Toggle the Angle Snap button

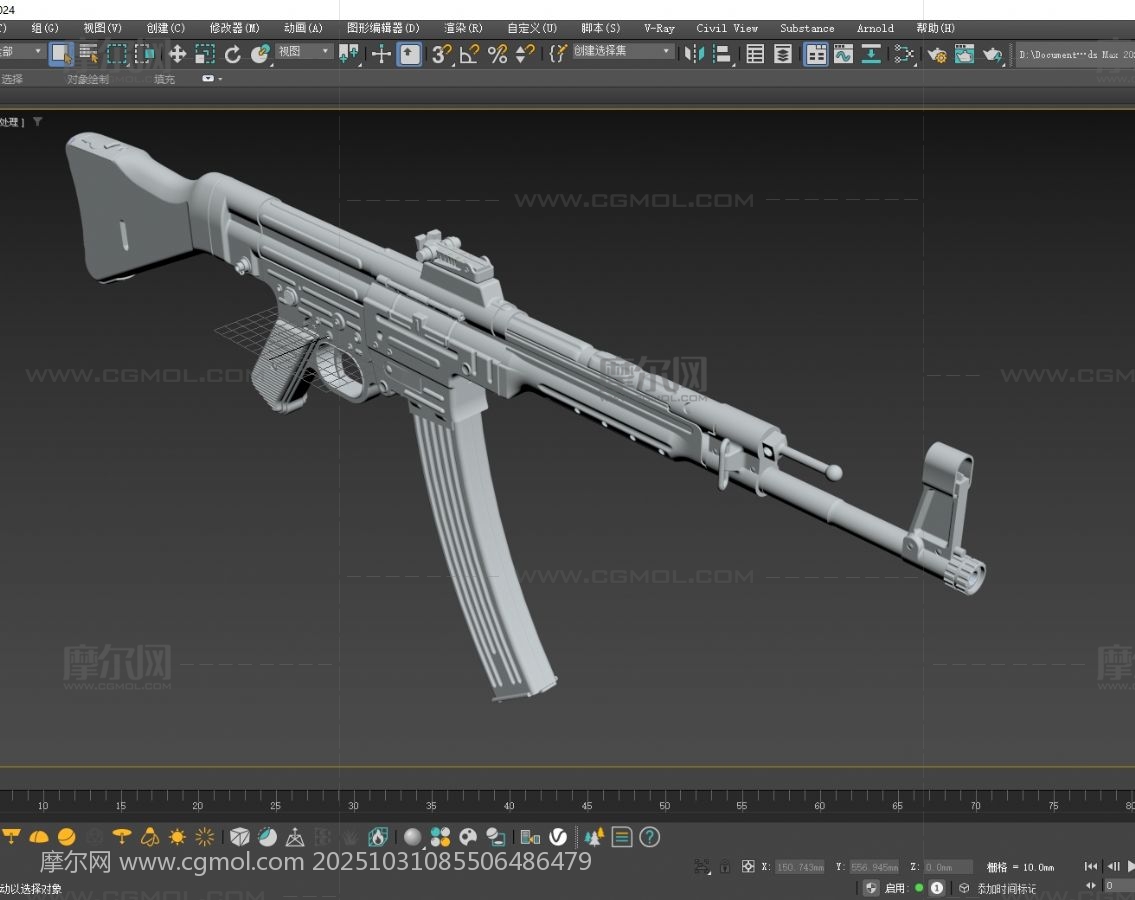click(x=469, y=54)
